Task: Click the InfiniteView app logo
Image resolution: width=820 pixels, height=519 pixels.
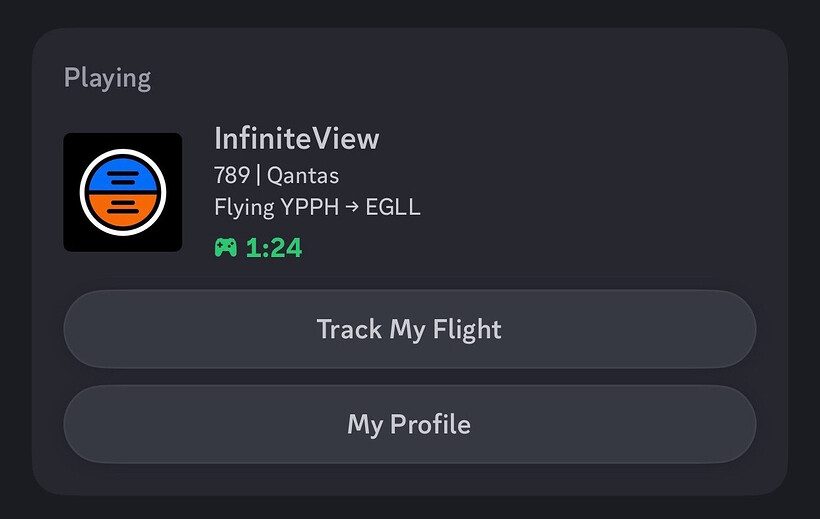Action: click(x=122, y=193)
